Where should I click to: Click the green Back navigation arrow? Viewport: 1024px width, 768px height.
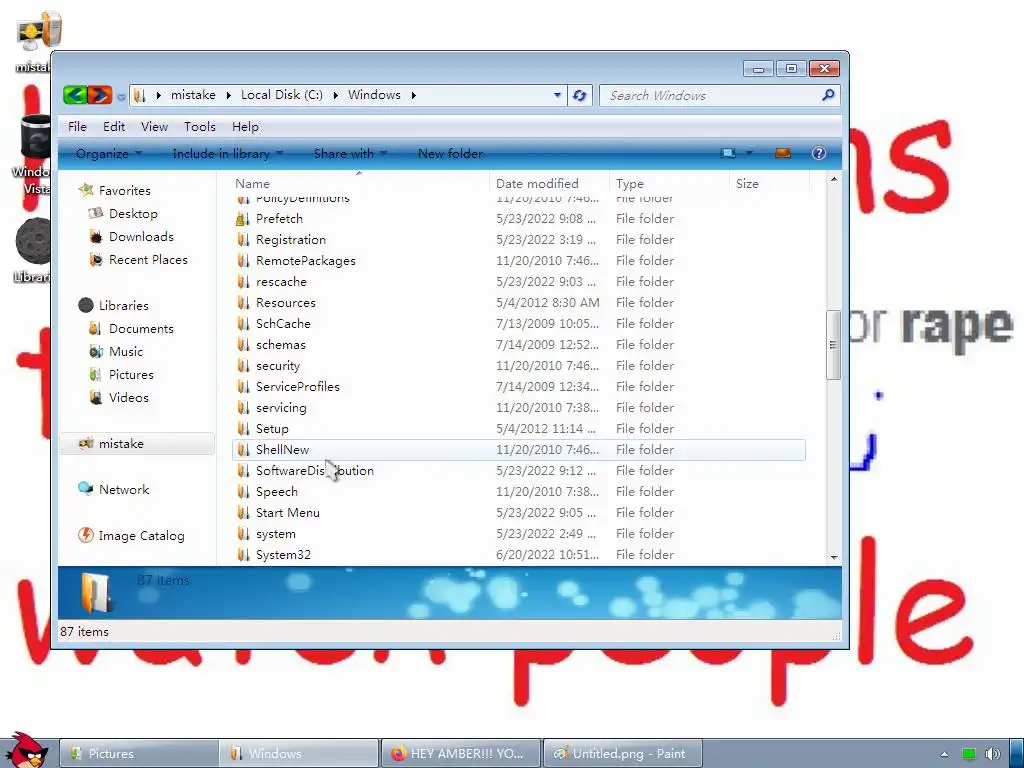[x=76, y=95]
